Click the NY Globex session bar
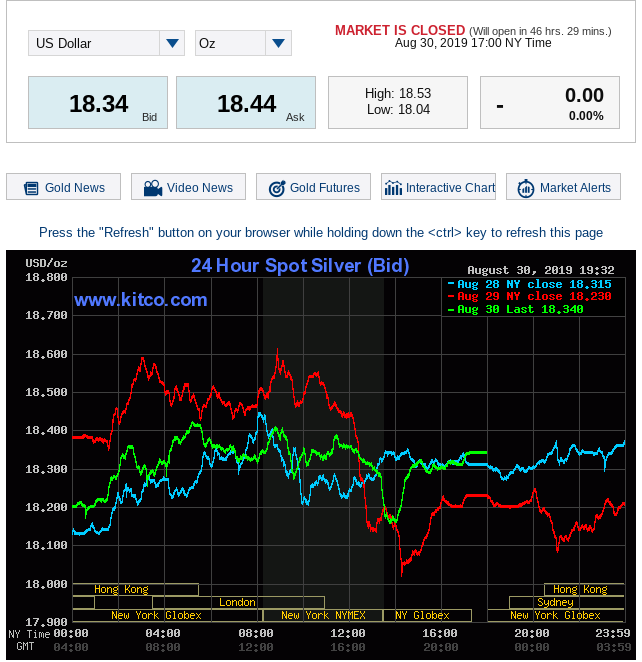Image resolution: width=642 pixels, height=662 pixels. point(427,615)
